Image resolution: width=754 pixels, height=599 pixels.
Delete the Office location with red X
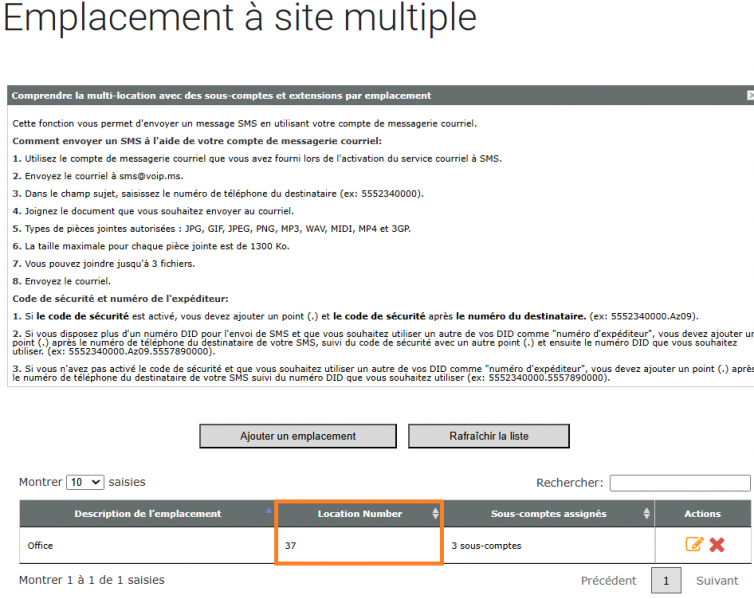[x=716, y=545]
